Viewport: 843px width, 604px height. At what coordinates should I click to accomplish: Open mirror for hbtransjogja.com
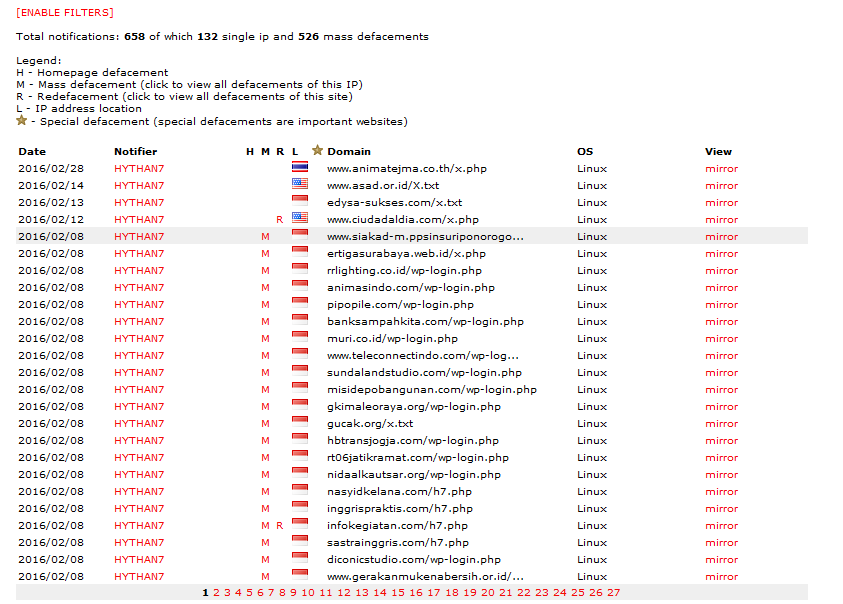coord(721,440)
